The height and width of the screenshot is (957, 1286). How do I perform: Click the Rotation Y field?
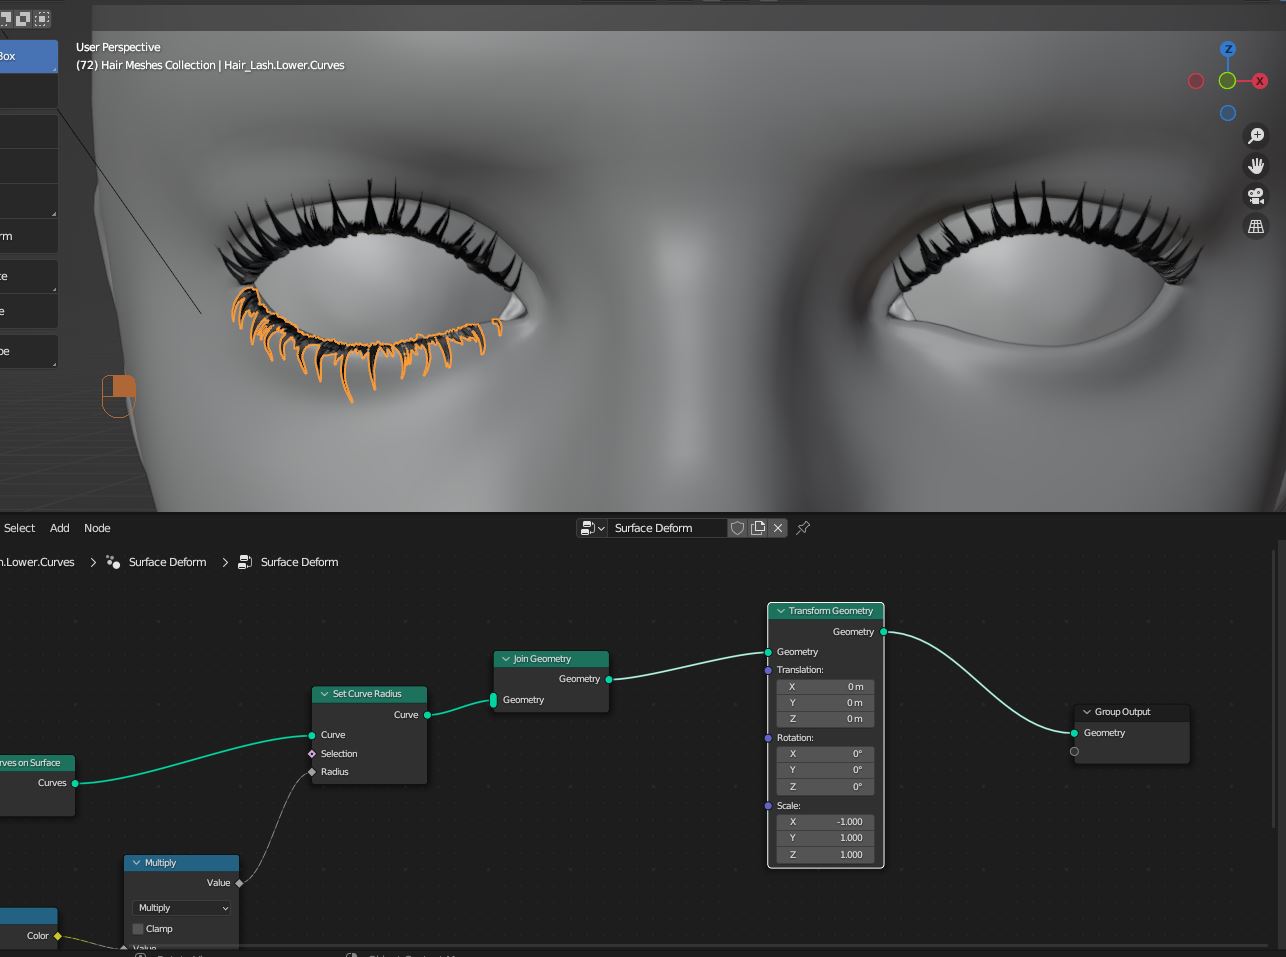pos(825,770)
